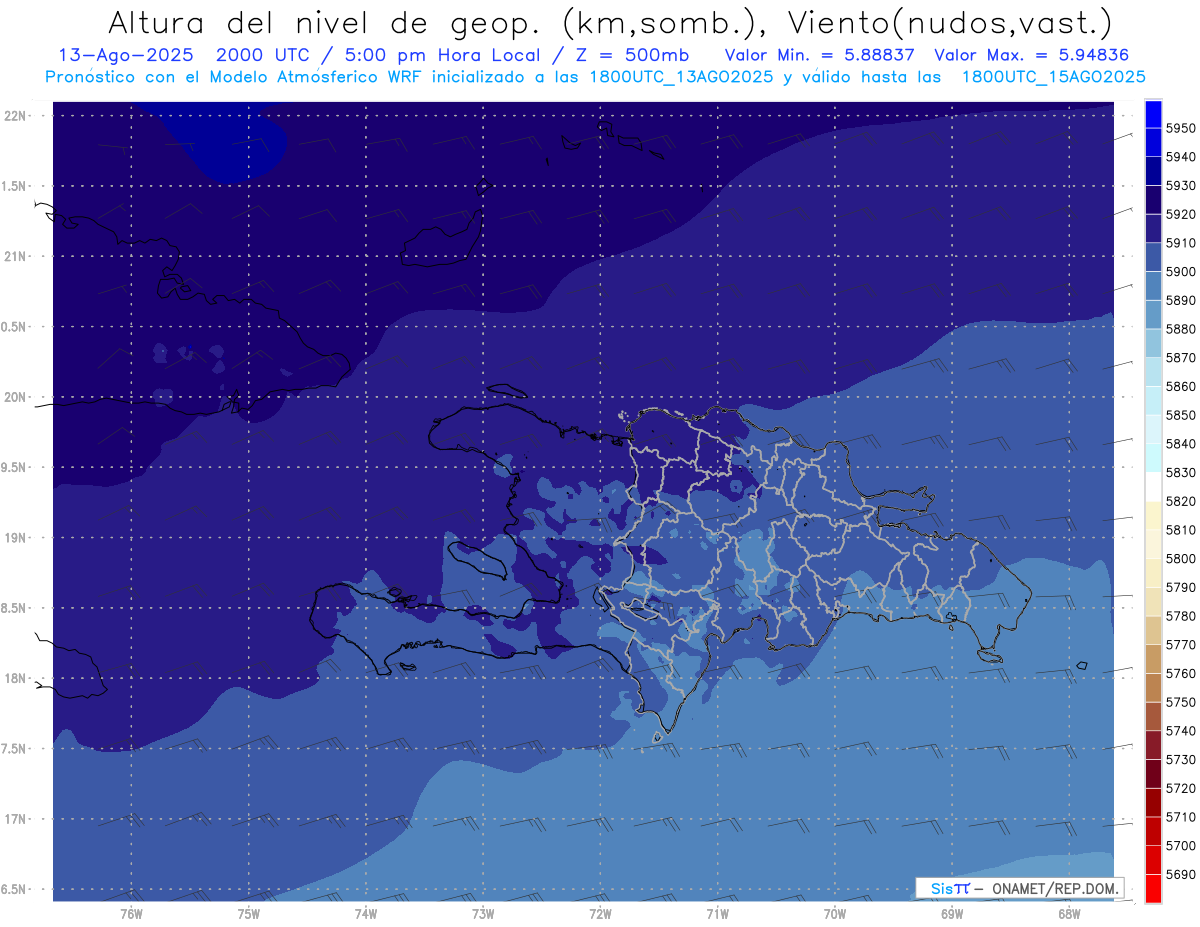
Task: Pick the bright red swatch below 5690
Action: (x=1153, y=889)
